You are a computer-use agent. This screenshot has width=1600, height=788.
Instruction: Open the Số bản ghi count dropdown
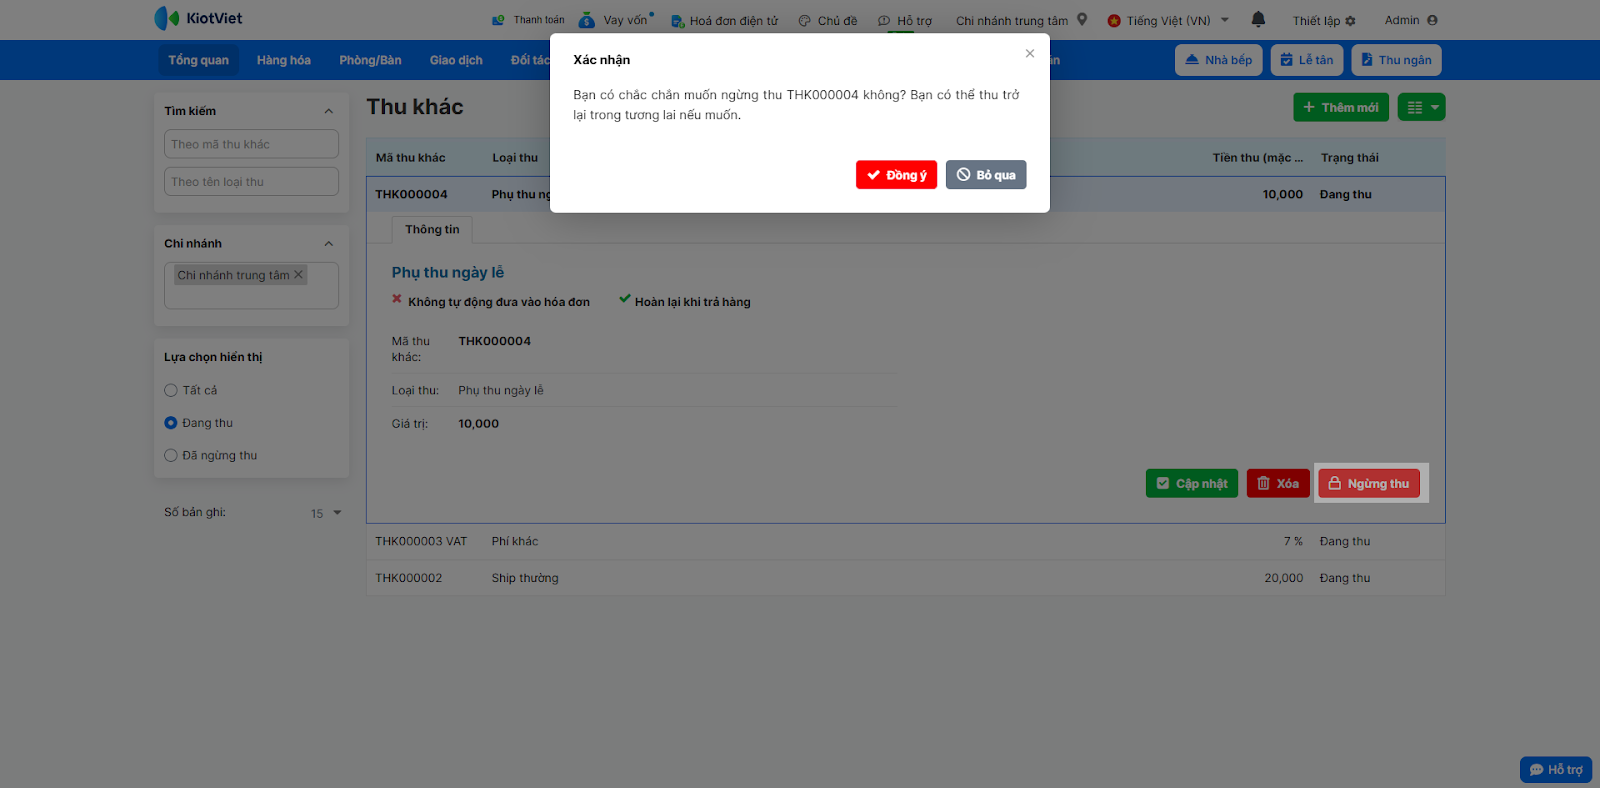[326, 513]
